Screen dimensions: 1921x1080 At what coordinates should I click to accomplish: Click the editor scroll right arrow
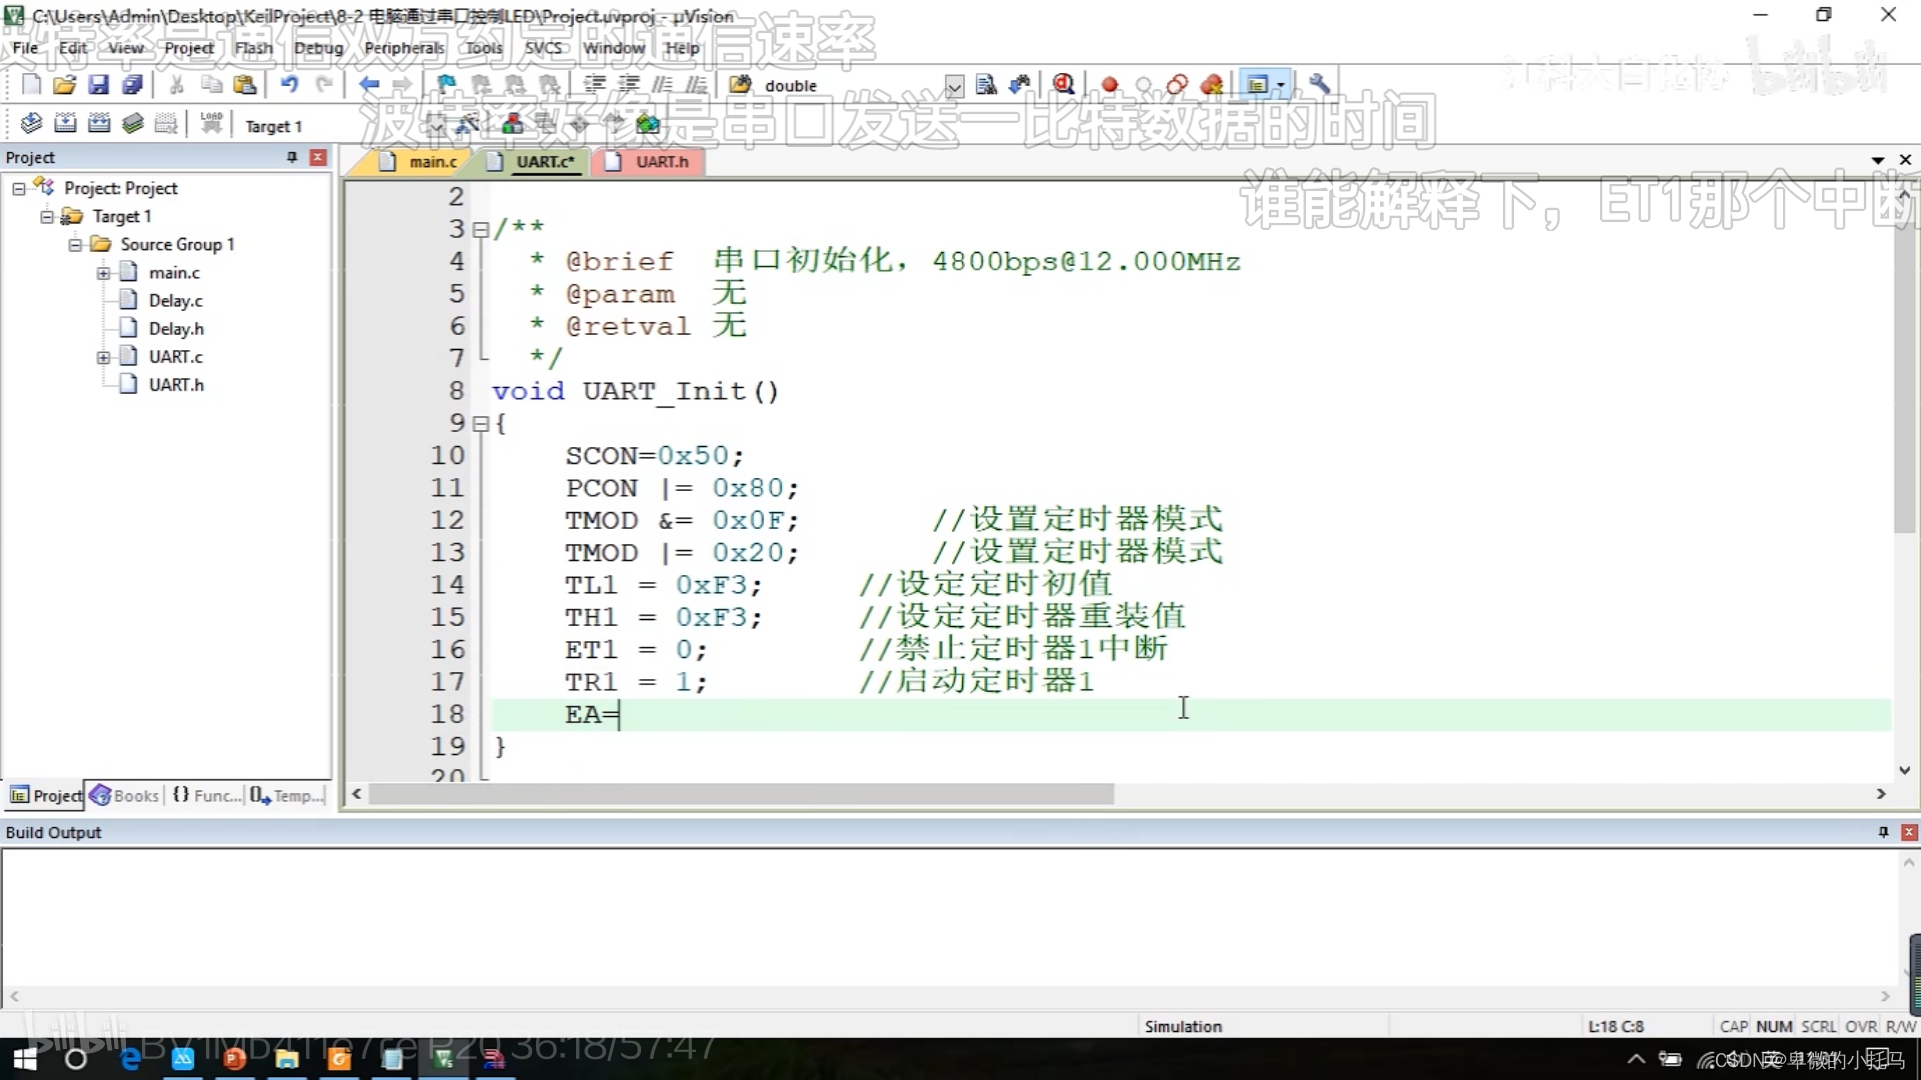[x=1881, y=794]
